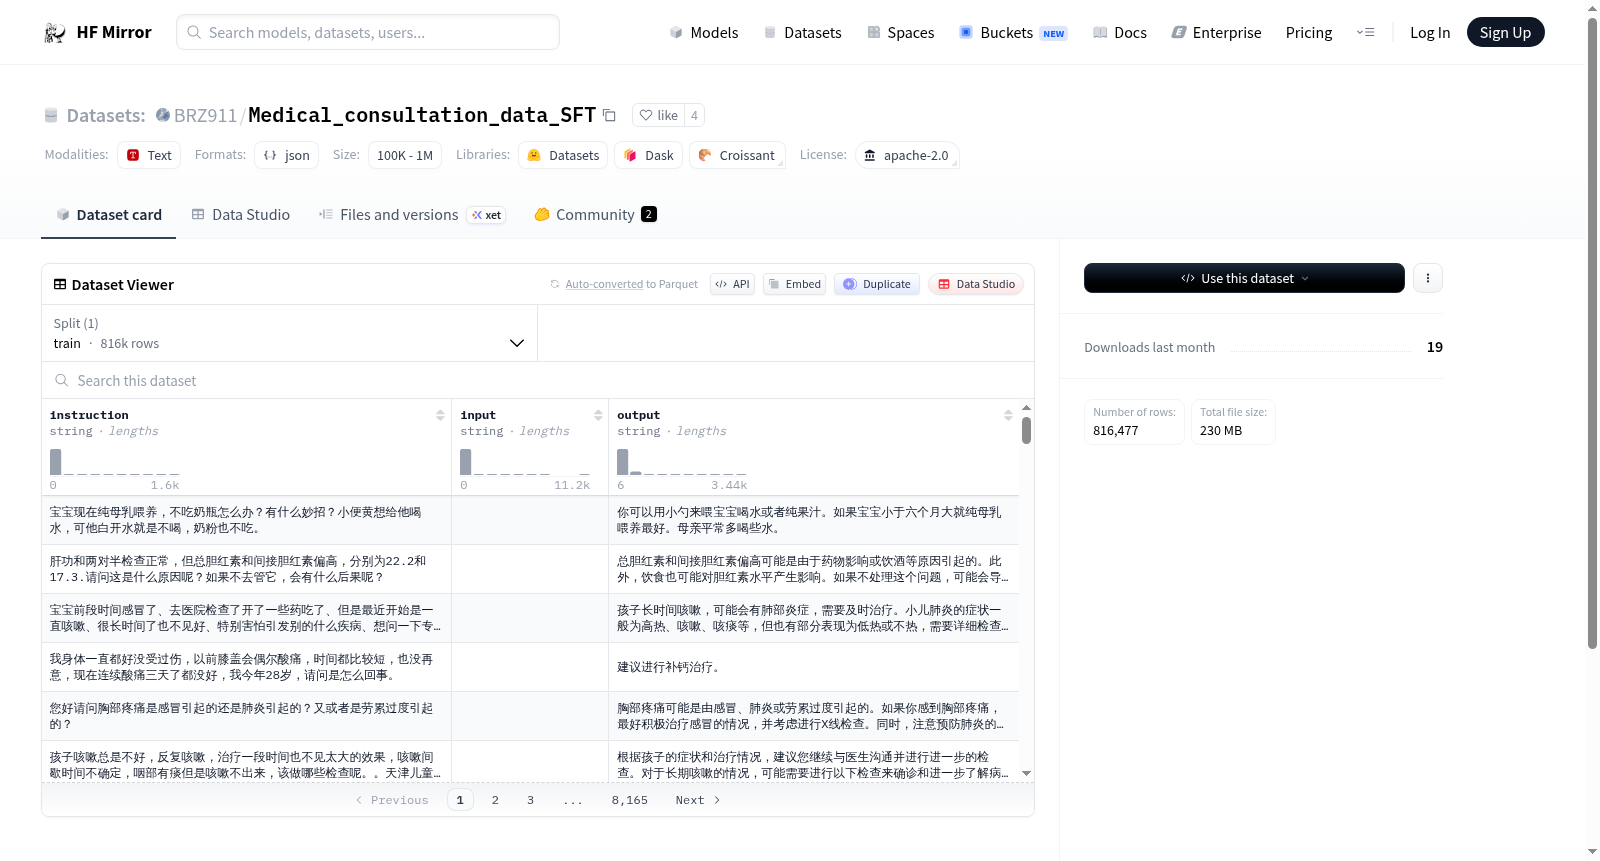Click the BRZ911 user avatar
Viewport: 1600px width, 861px height.
click(x=163, y=115)
